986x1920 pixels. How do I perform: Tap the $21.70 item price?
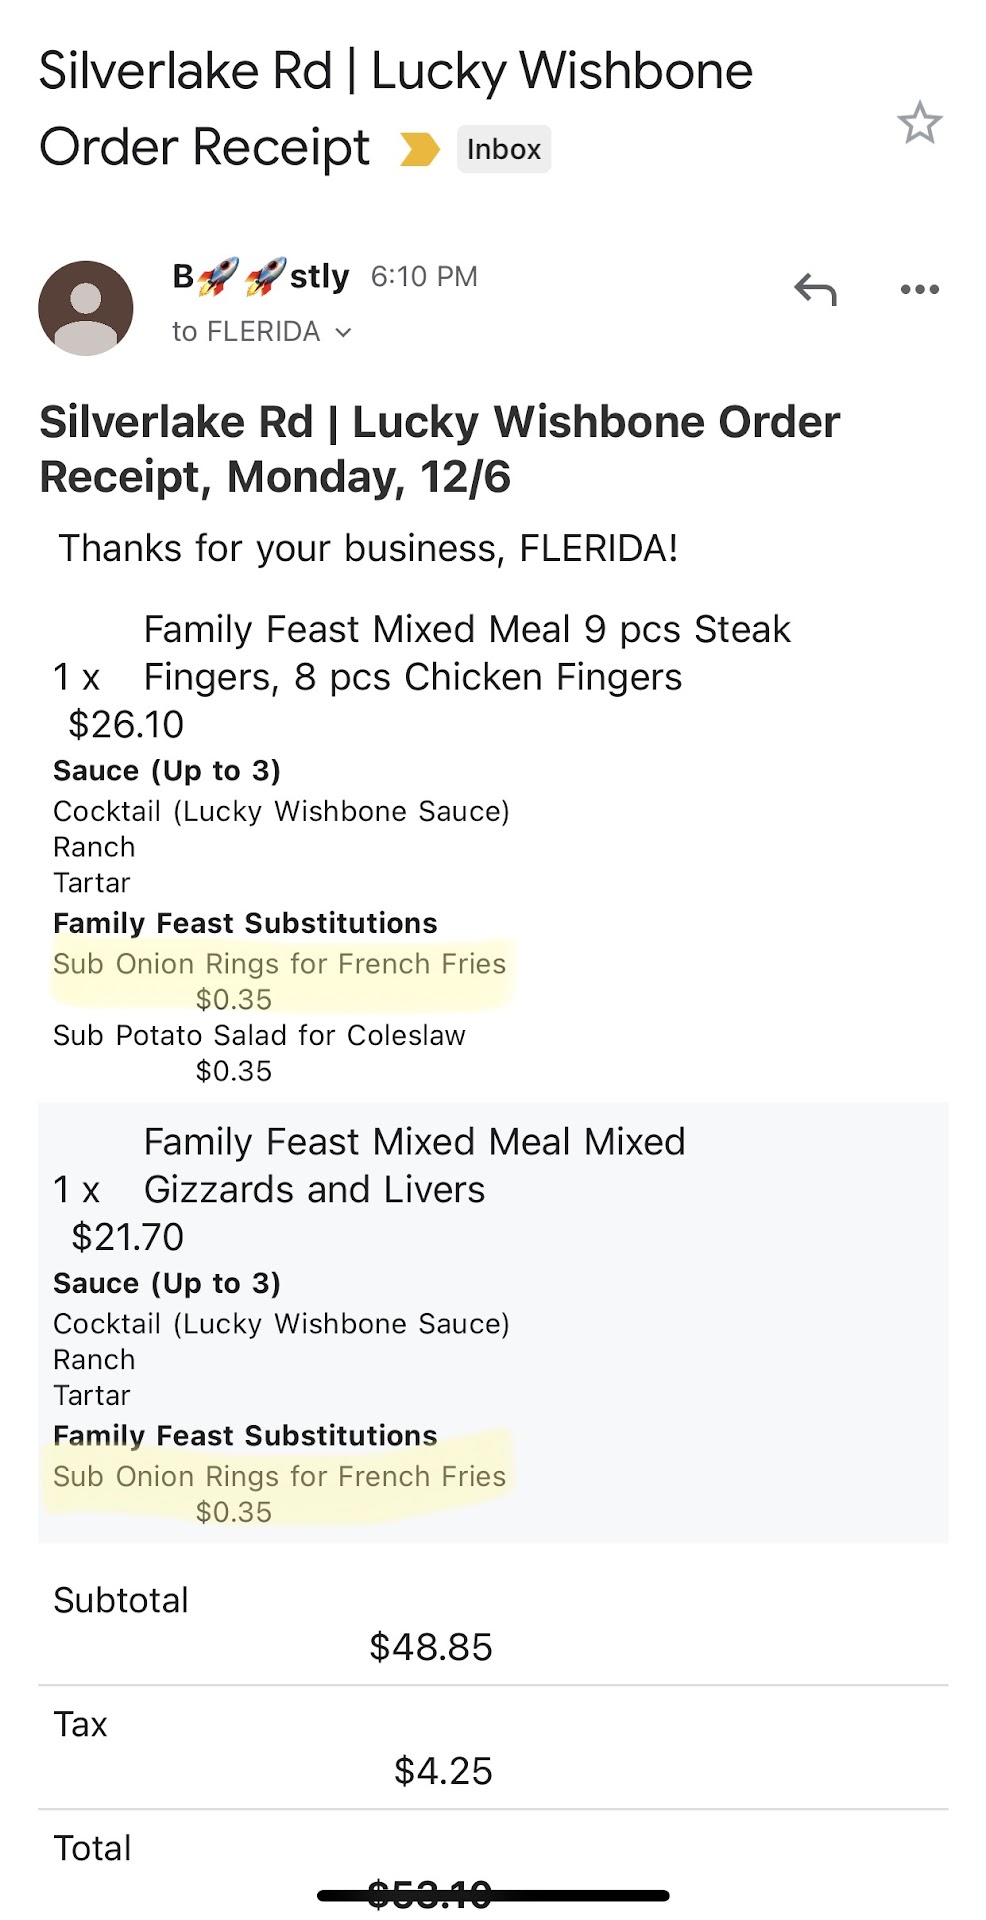point(127,1237)
